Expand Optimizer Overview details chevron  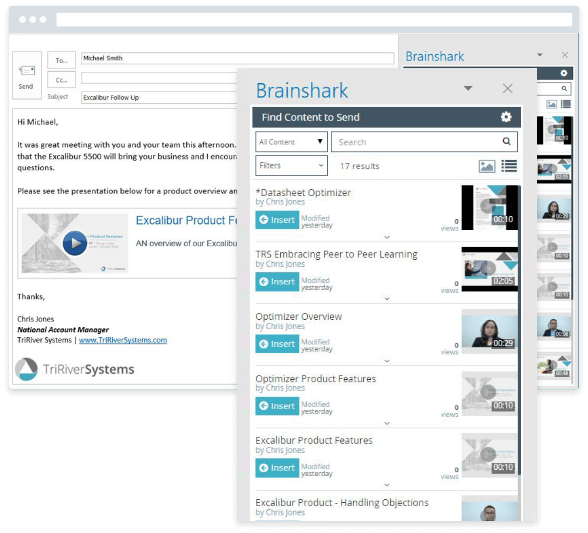[x=387, y=361]
